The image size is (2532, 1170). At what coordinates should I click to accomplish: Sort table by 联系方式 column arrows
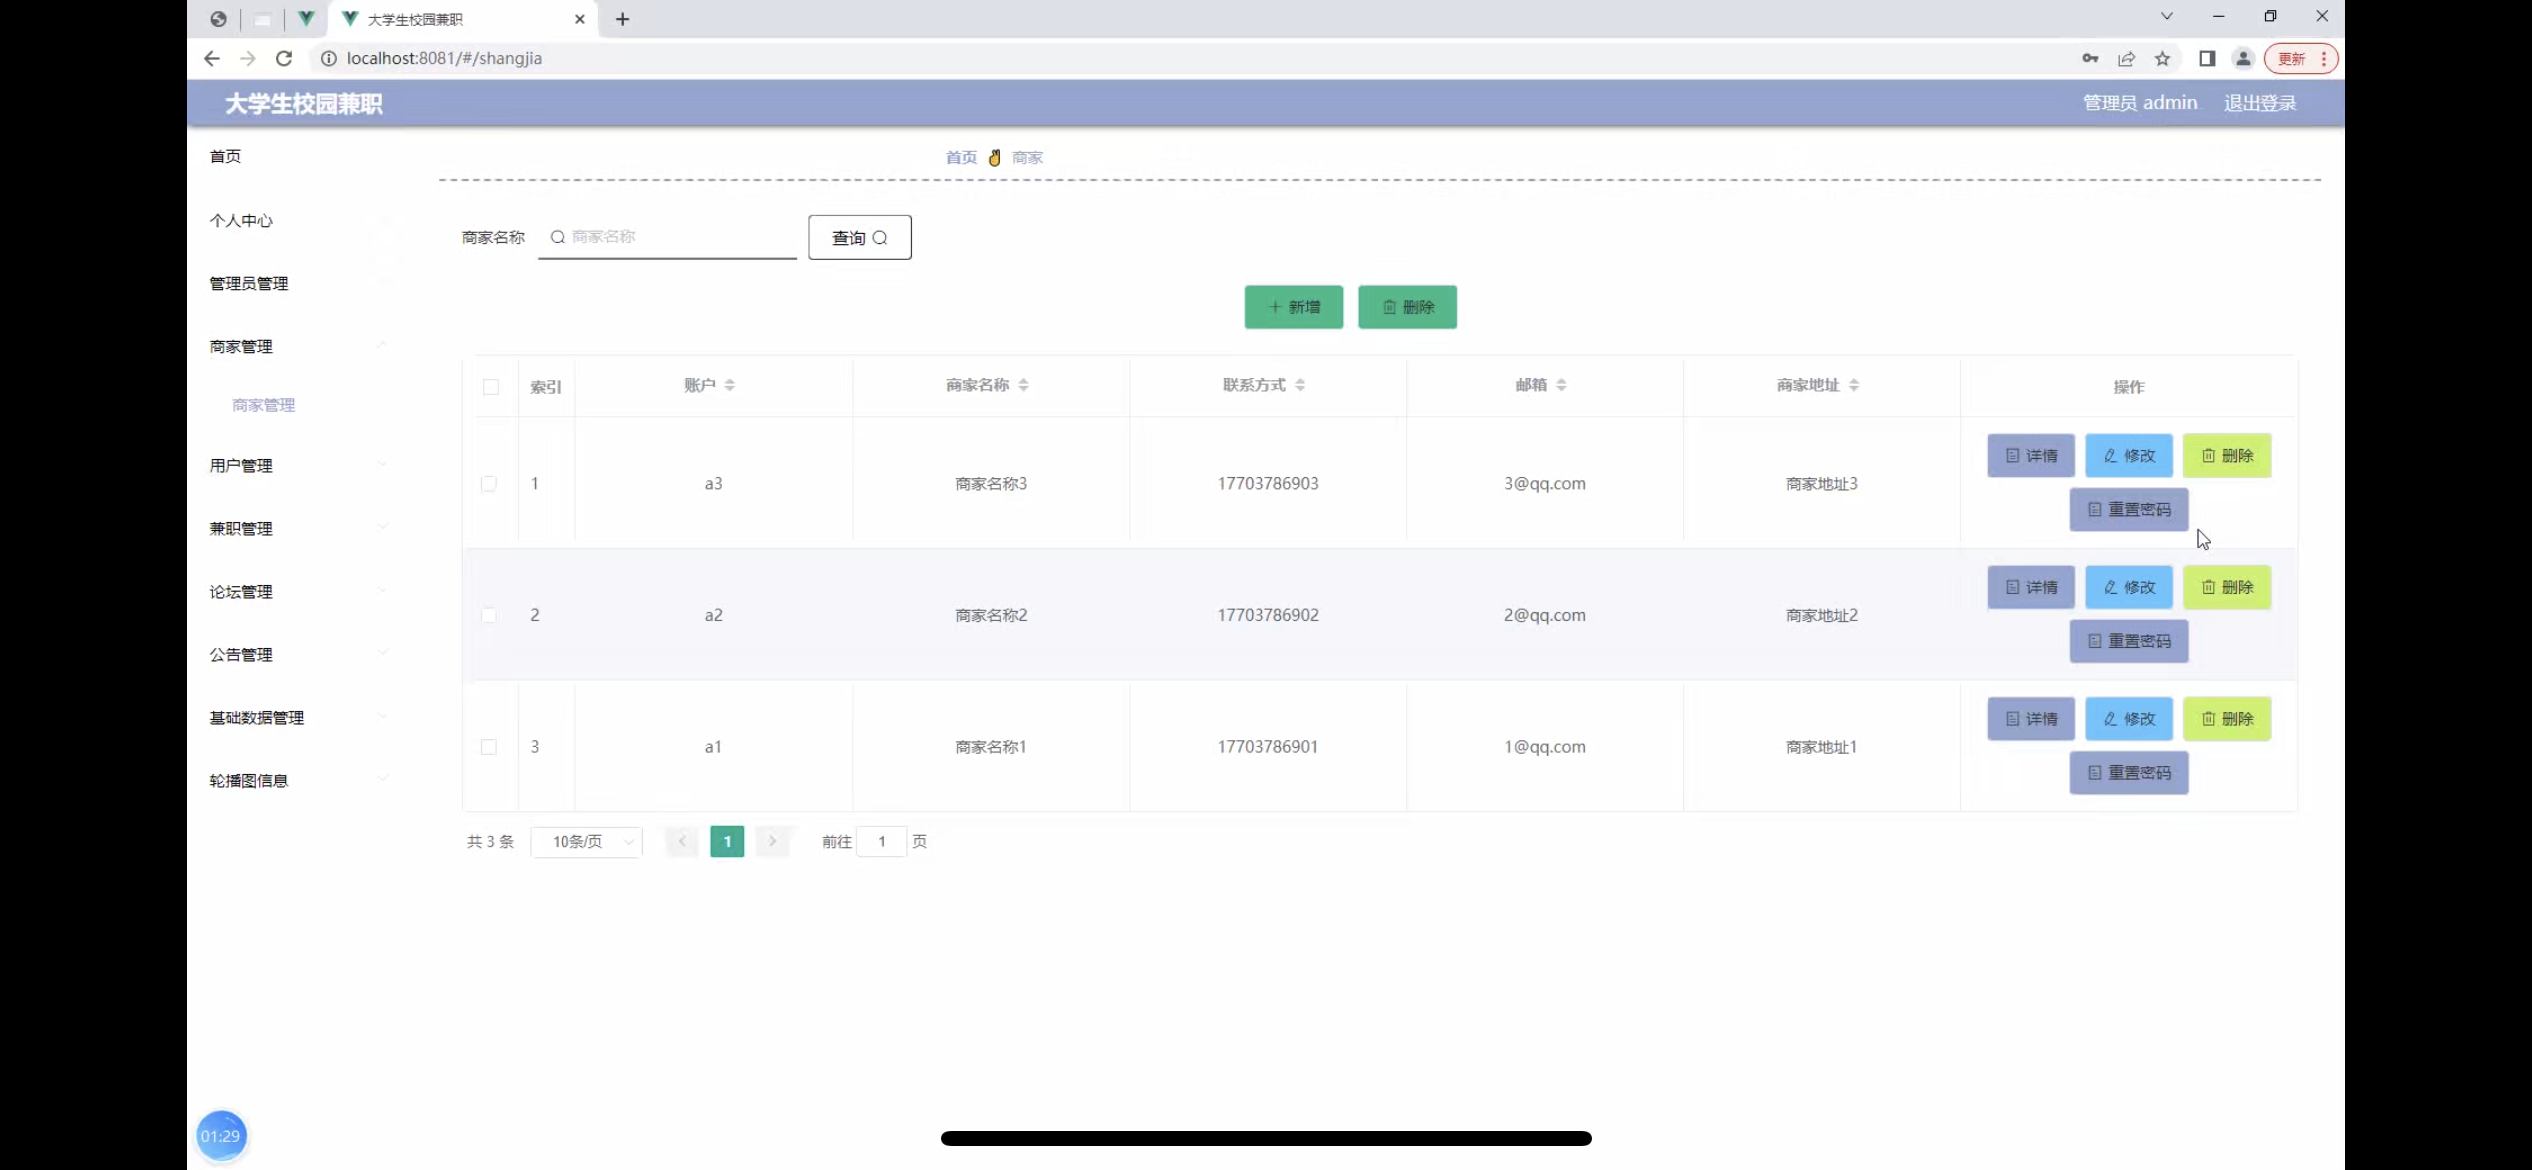point(1300,385)
